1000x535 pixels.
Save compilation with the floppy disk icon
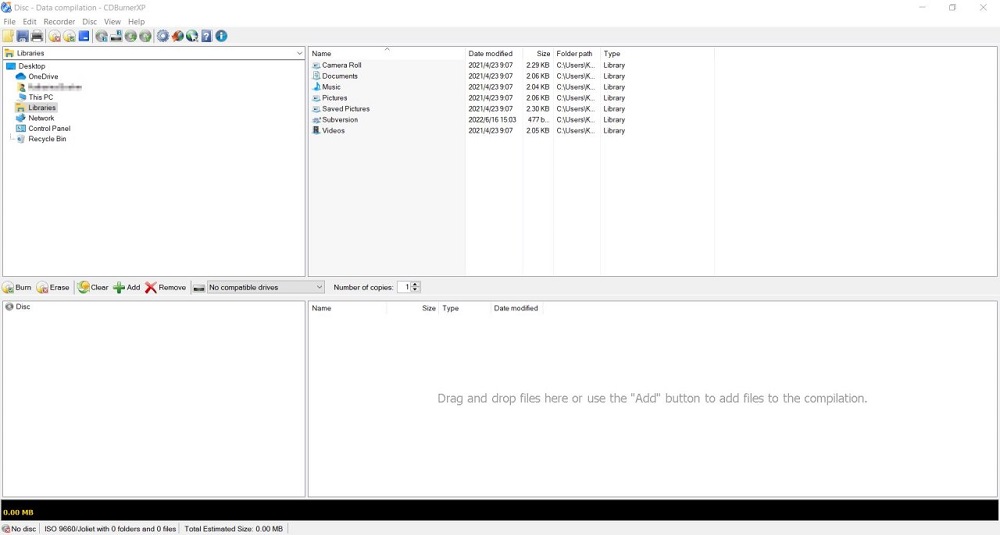(x=22, y=36)
